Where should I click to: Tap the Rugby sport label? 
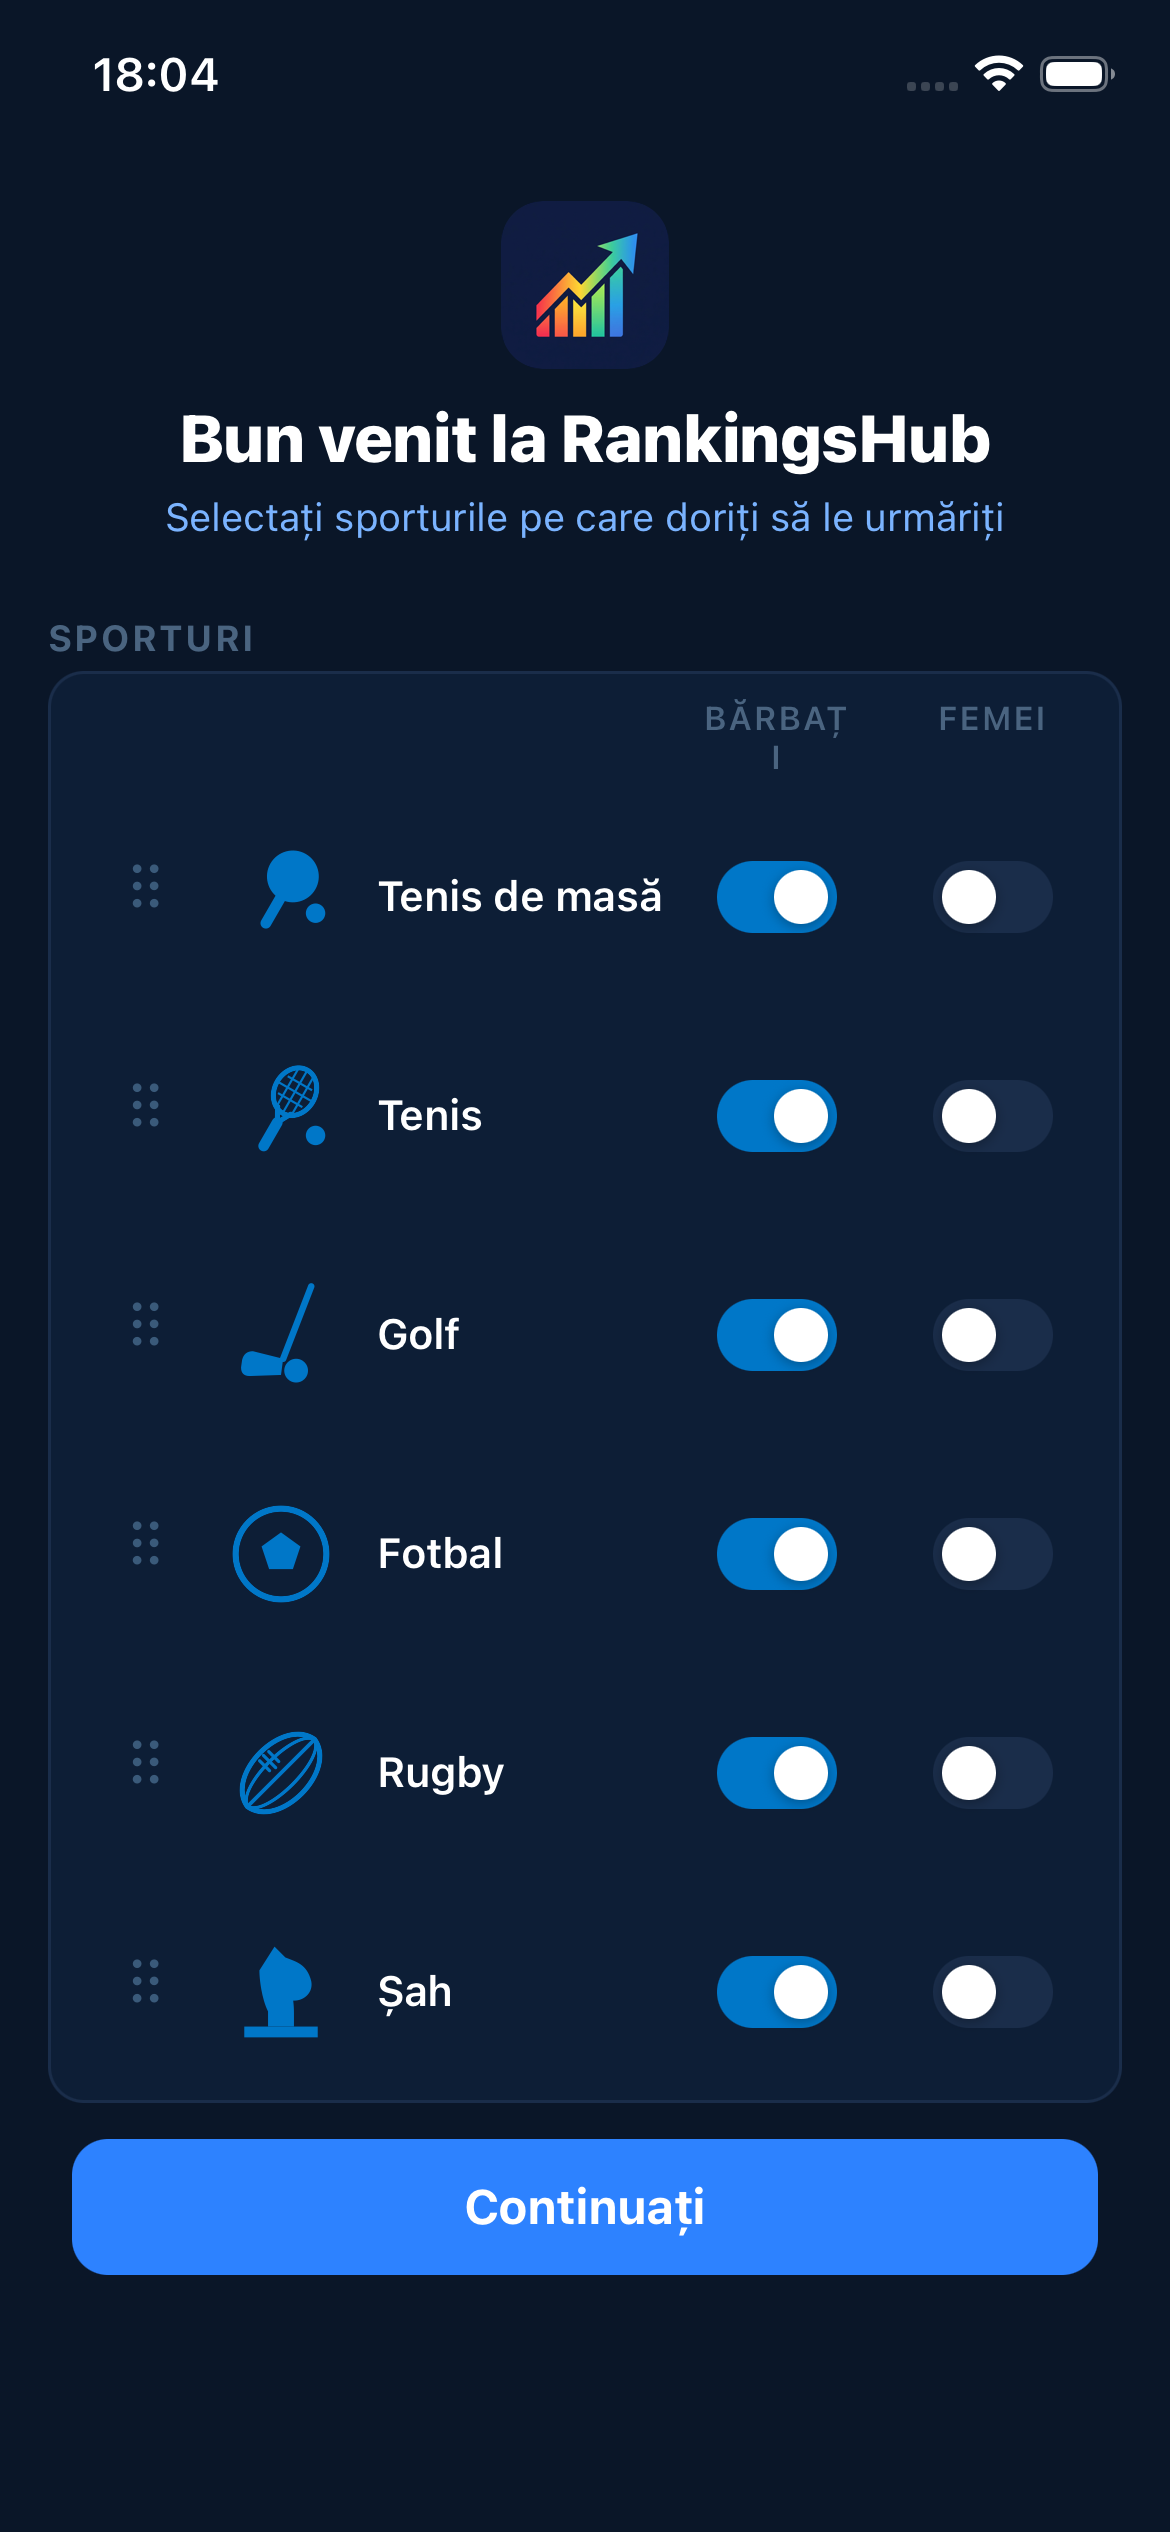(441, 1773)
